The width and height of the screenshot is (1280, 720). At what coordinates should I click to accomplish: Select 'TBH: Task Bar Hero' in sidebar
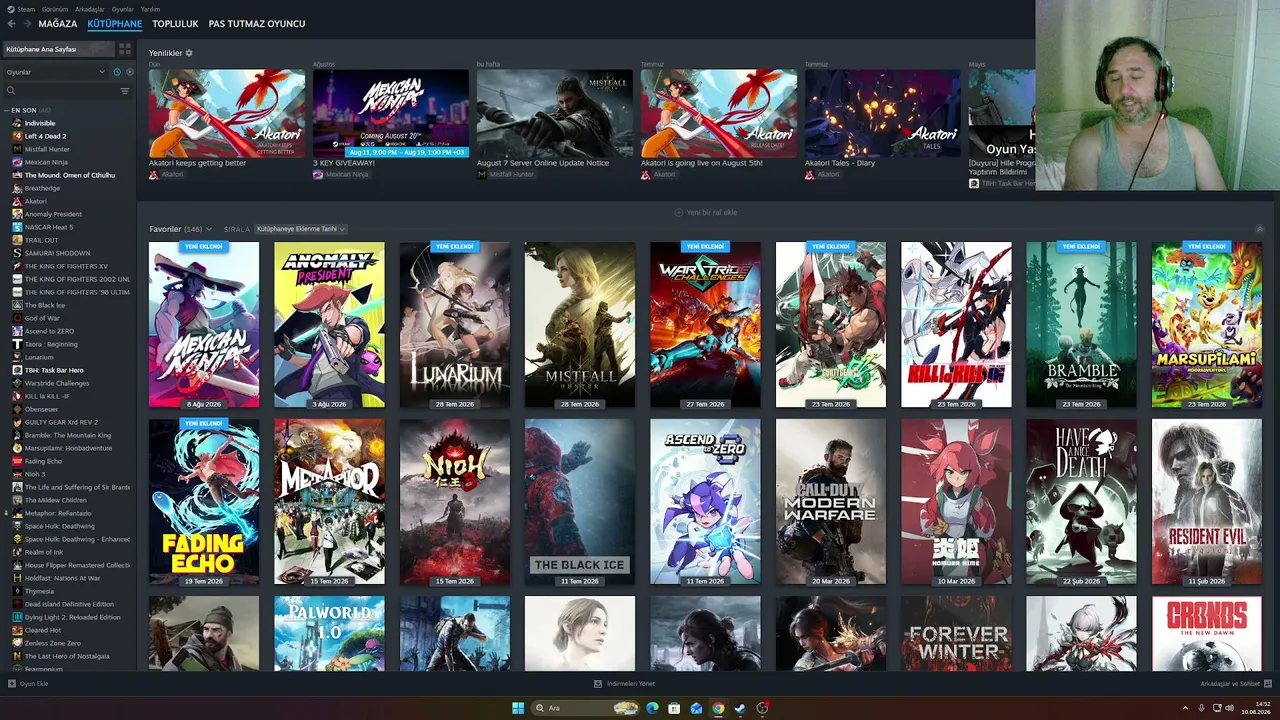click(54, 370)
